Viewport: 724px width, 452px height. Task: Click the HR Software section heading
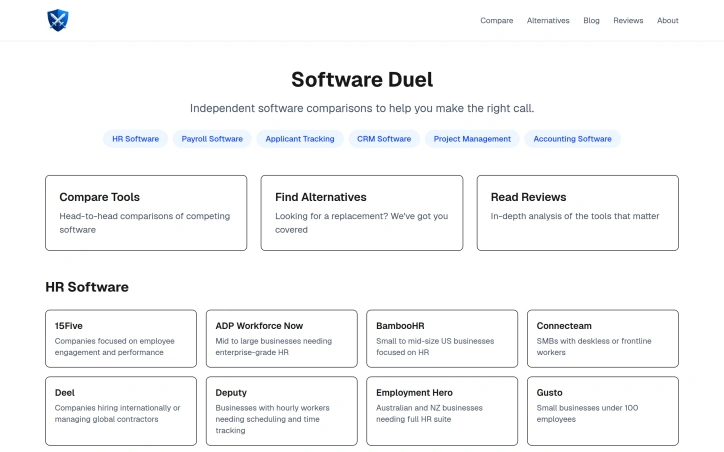87,287
